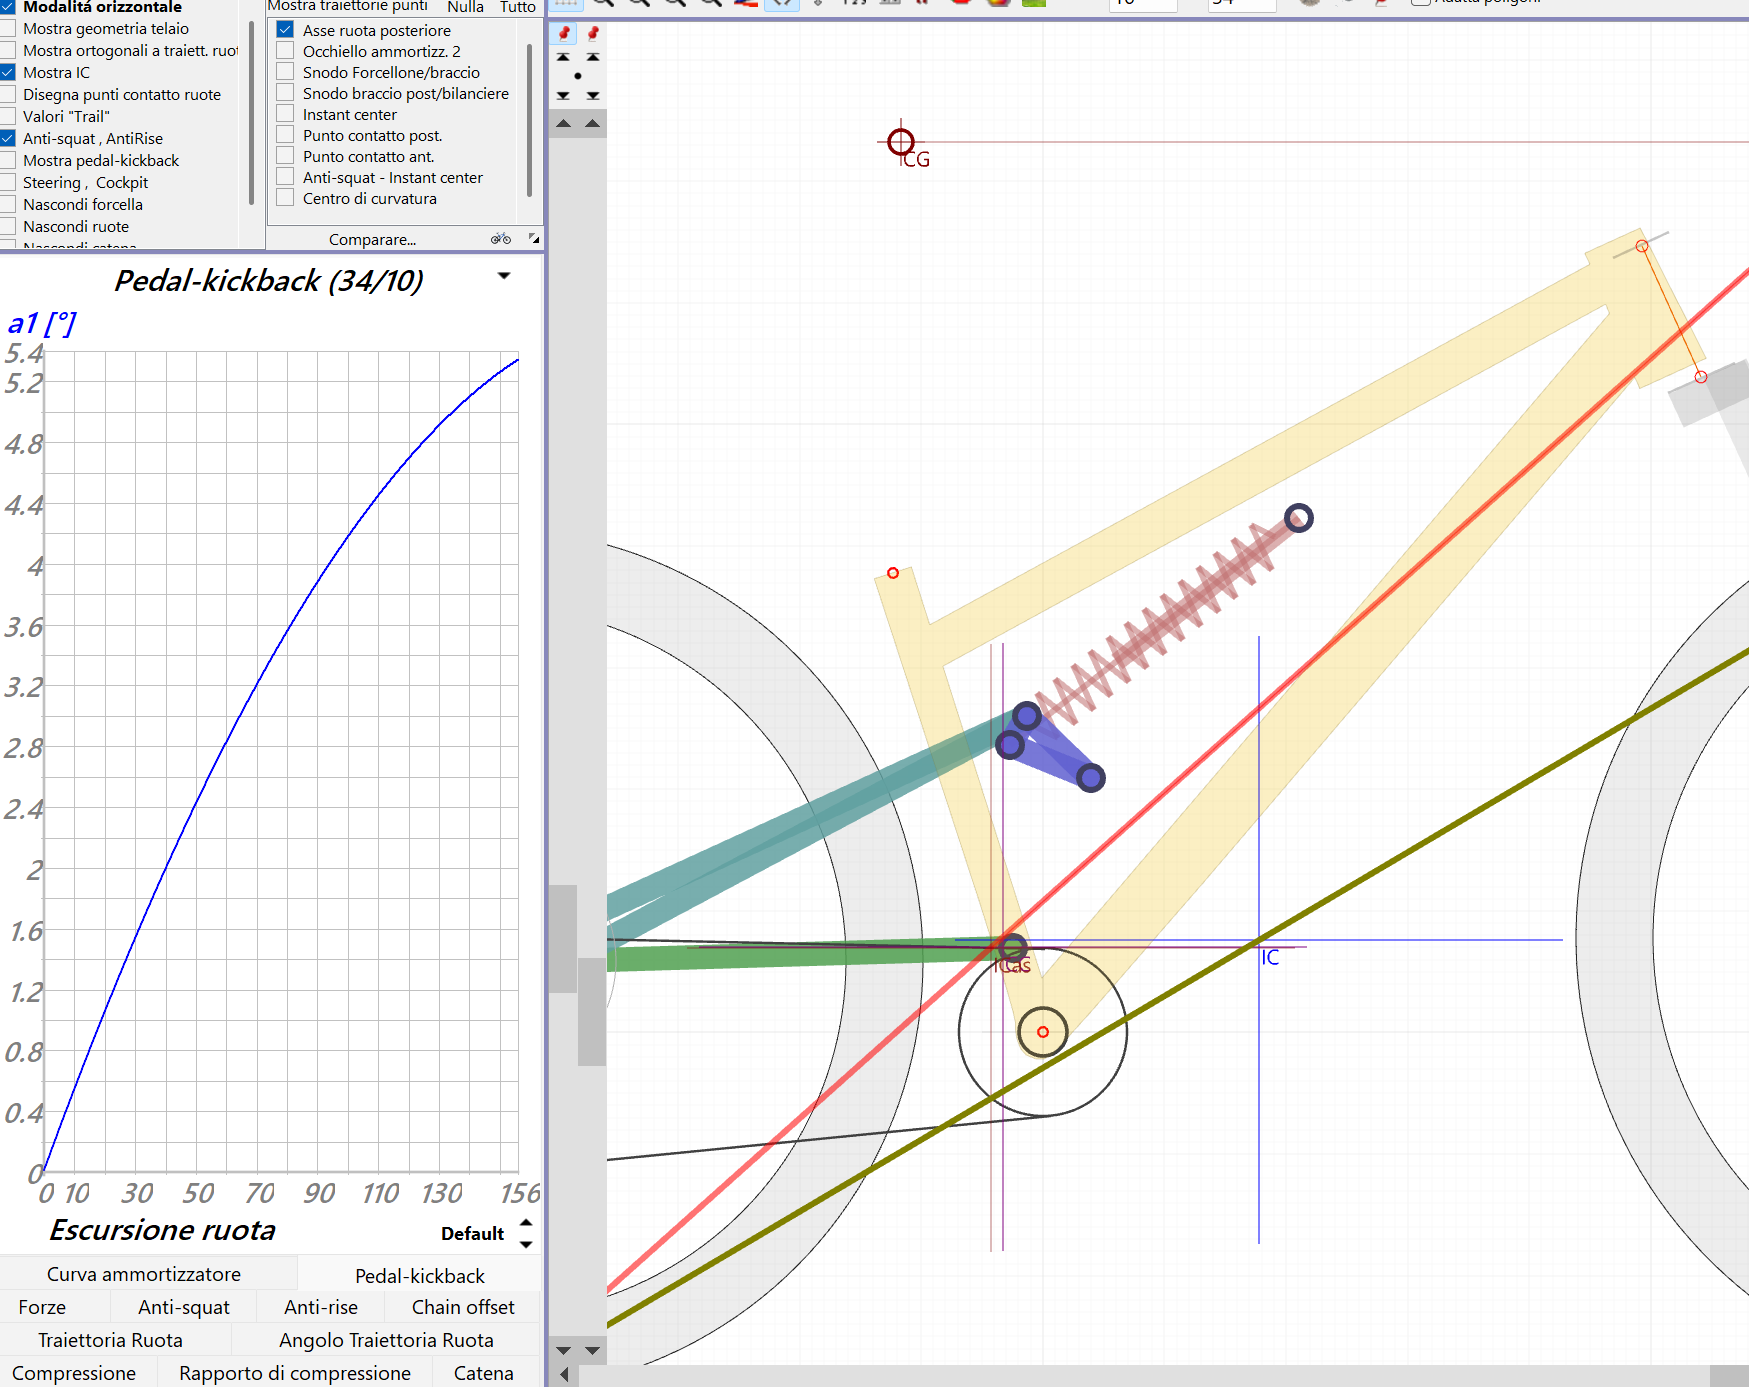1749x1387 pixels.
Task: Click the left barred up-arrow icon
Action: click(x=564, y=57)
